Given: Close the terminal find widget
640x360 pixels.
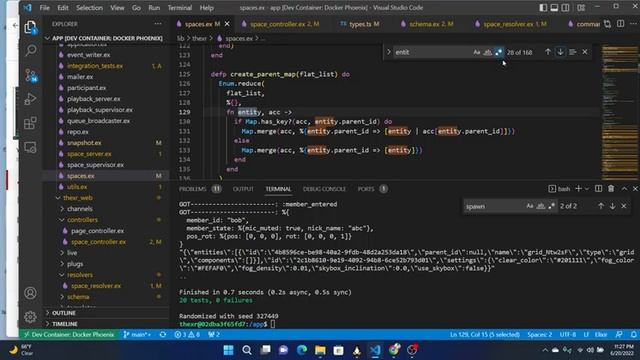Looking at the screenshot, I should pos(624,206).
